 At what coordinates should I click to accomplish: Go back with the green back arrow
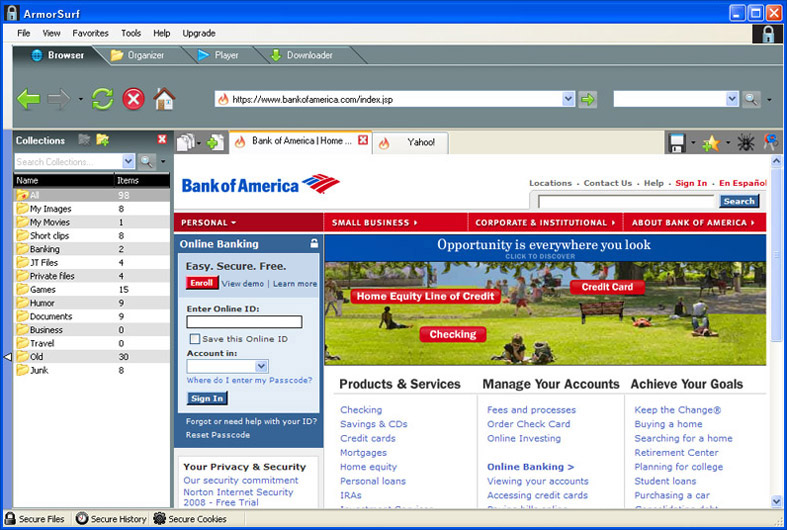pos(28,99)
